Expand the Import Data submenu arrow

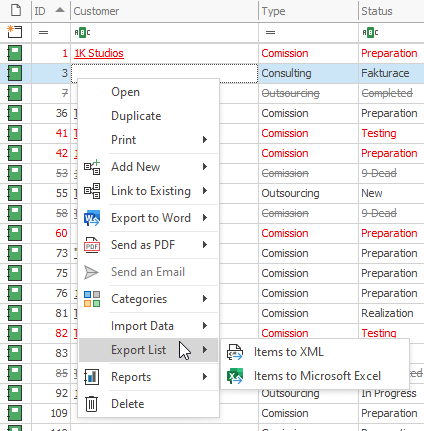[x=205, y=325]
